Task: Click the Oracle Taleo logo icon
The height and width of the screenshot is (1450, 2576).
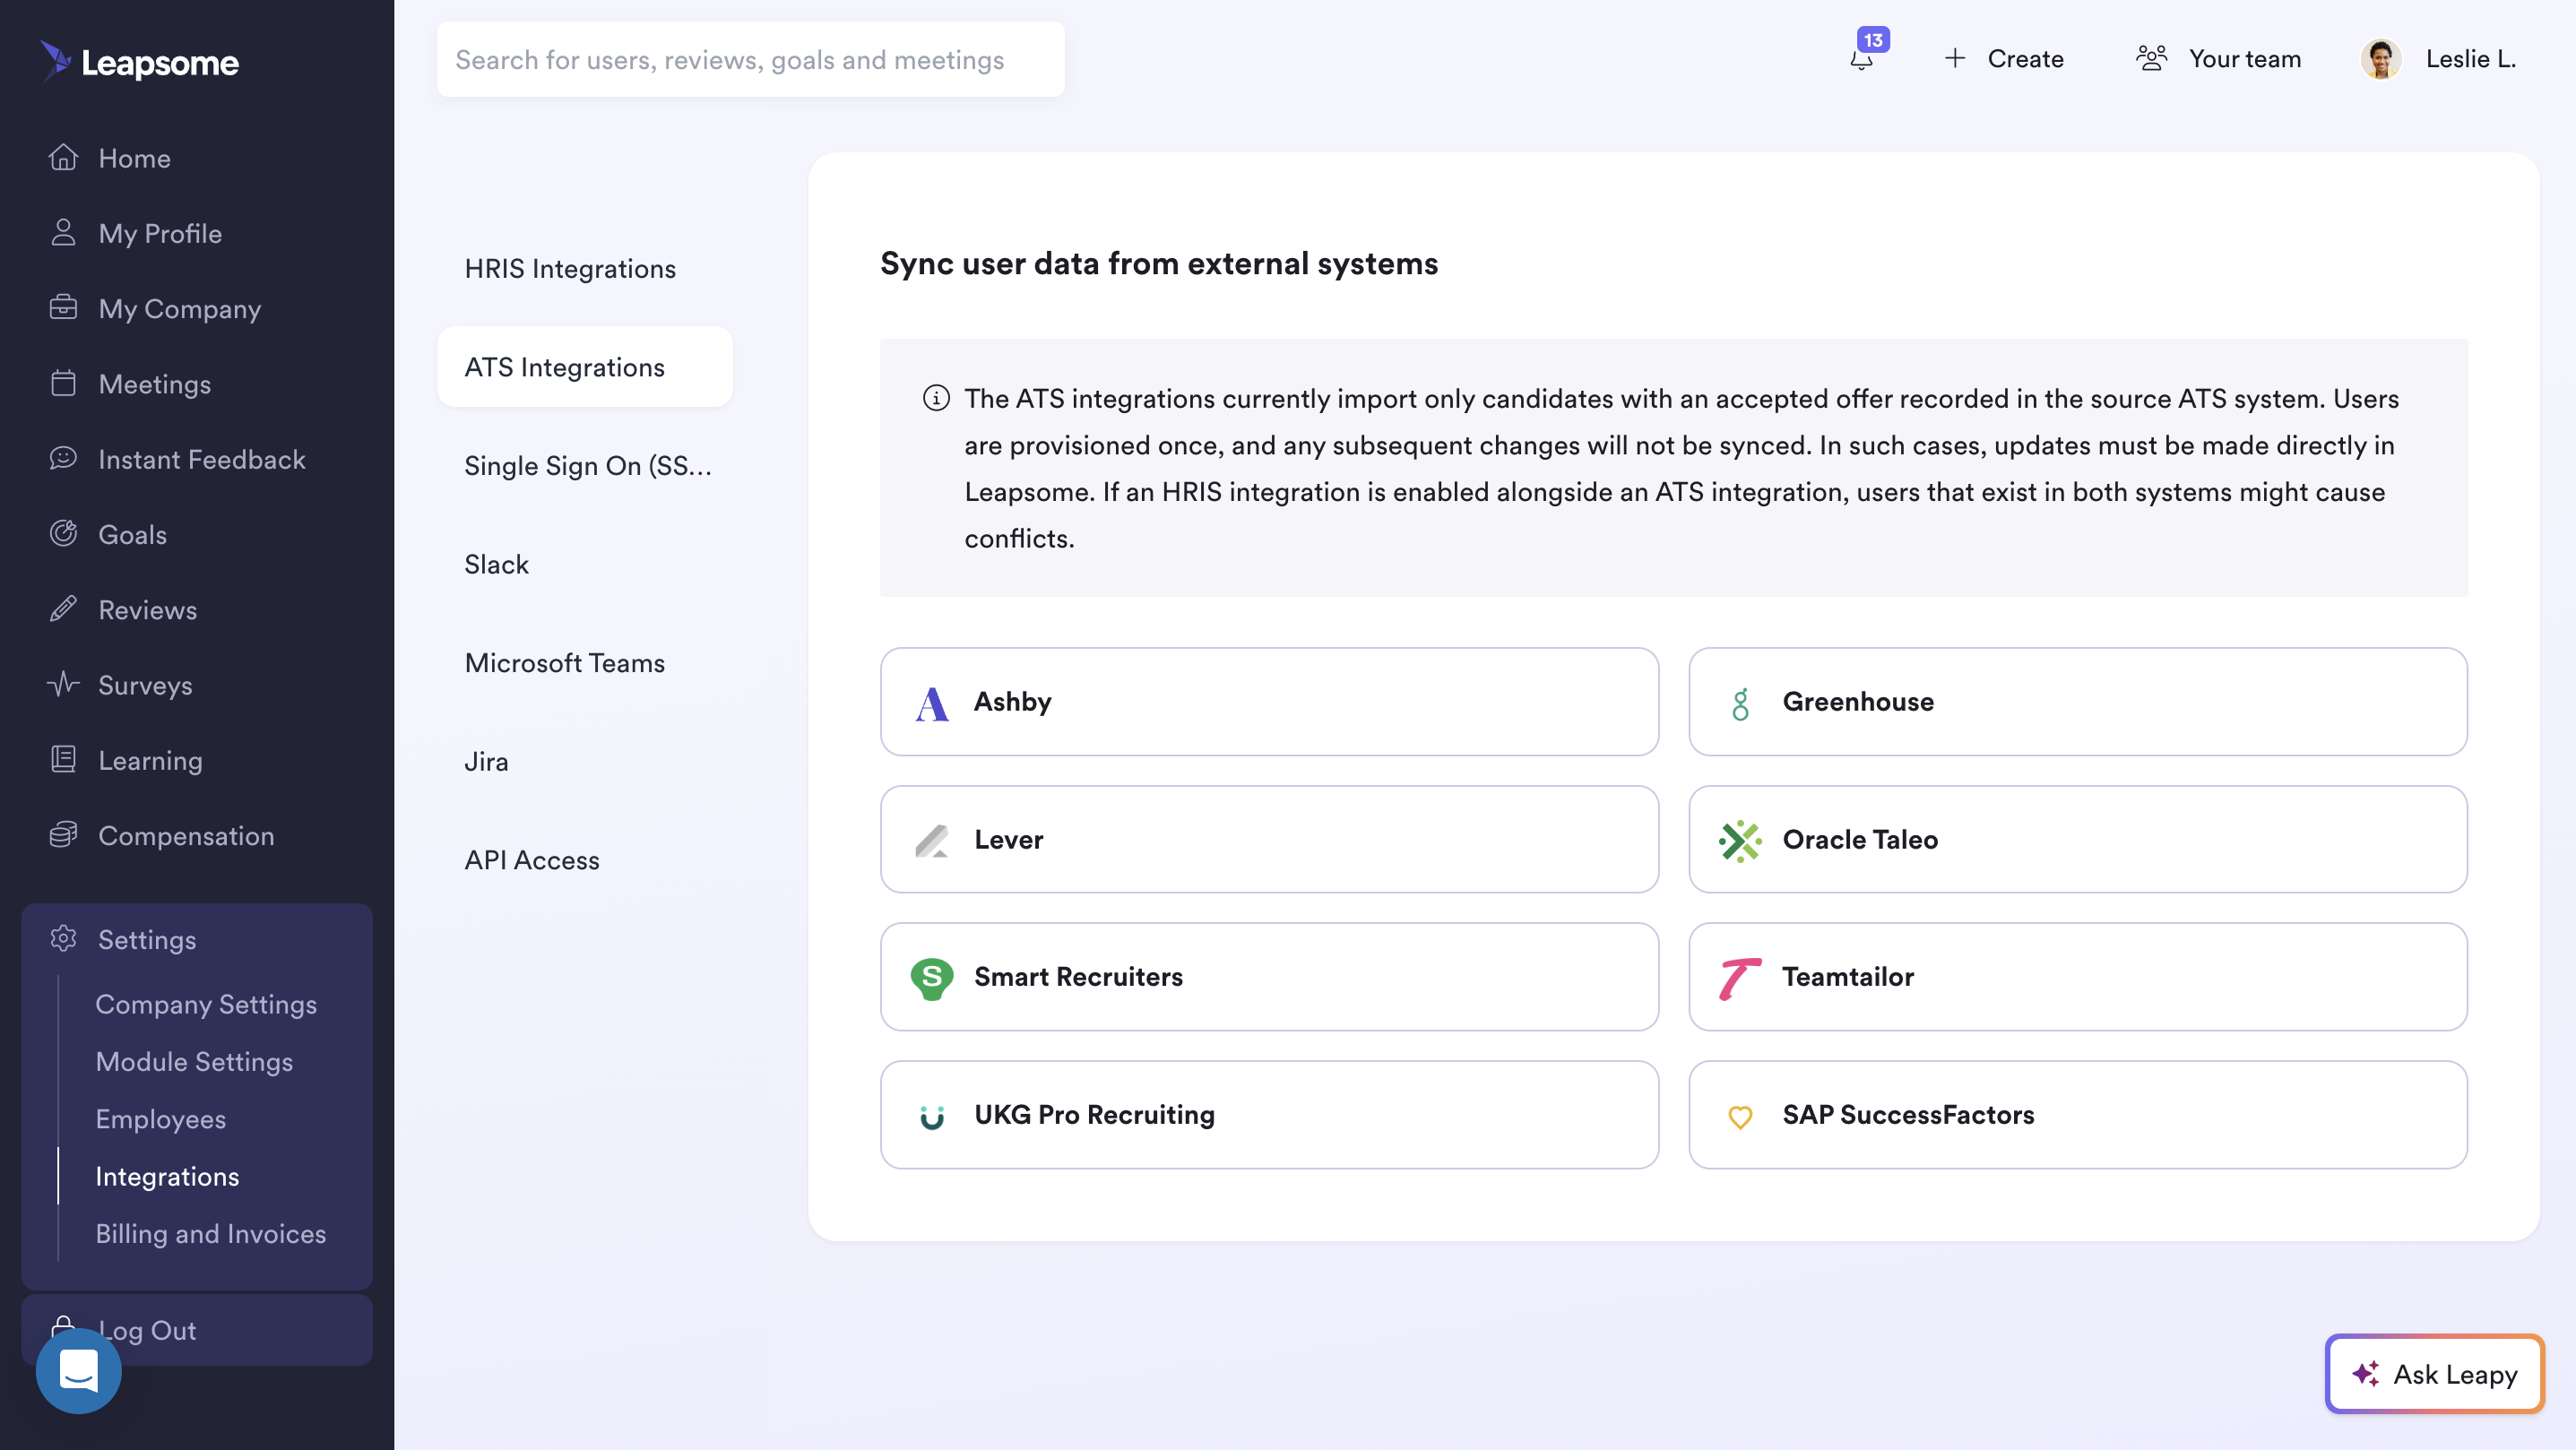Action: point(1740,840)
